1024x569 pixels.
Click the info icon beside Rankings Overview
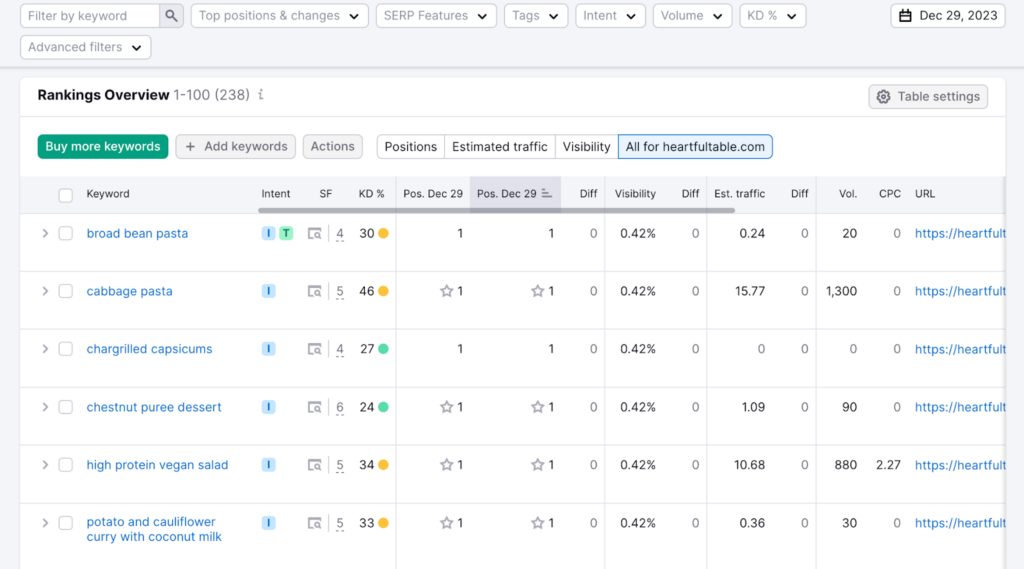pyautogui.click(x=261, y=95)
